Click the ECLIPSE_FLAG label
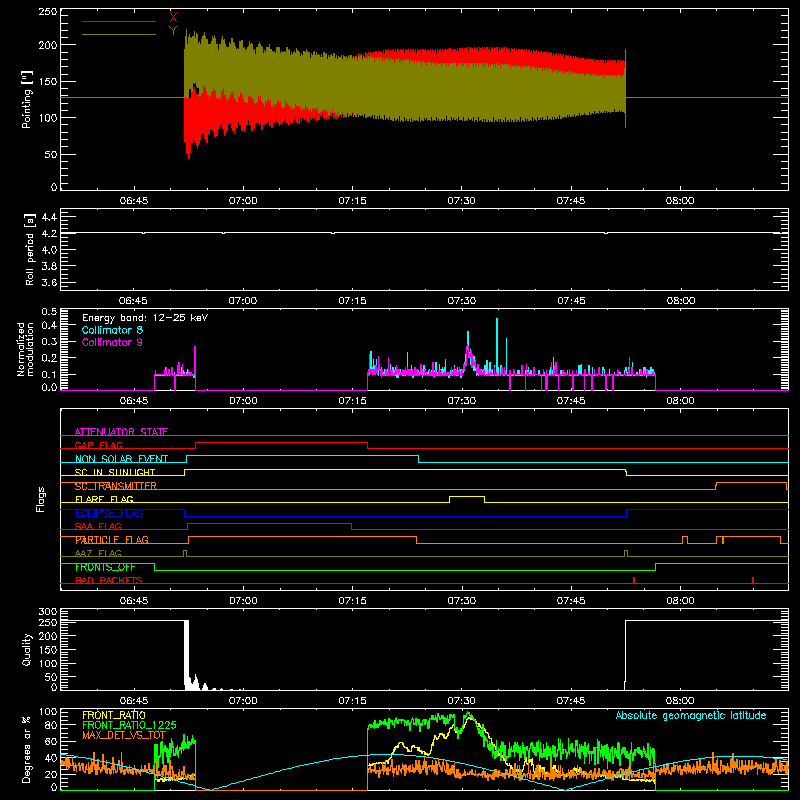Image resolution: width=800 pixels, height=800 pixels. coord(109,513)
